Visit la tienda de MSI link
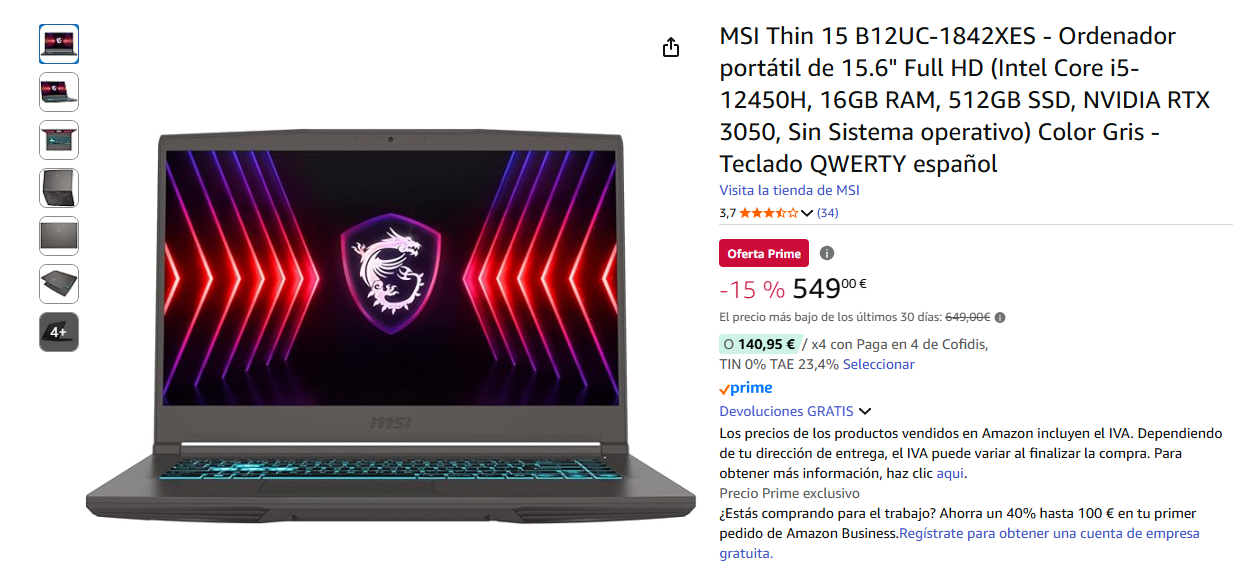This screenshot has width=1252, height=582. [789, 190]
